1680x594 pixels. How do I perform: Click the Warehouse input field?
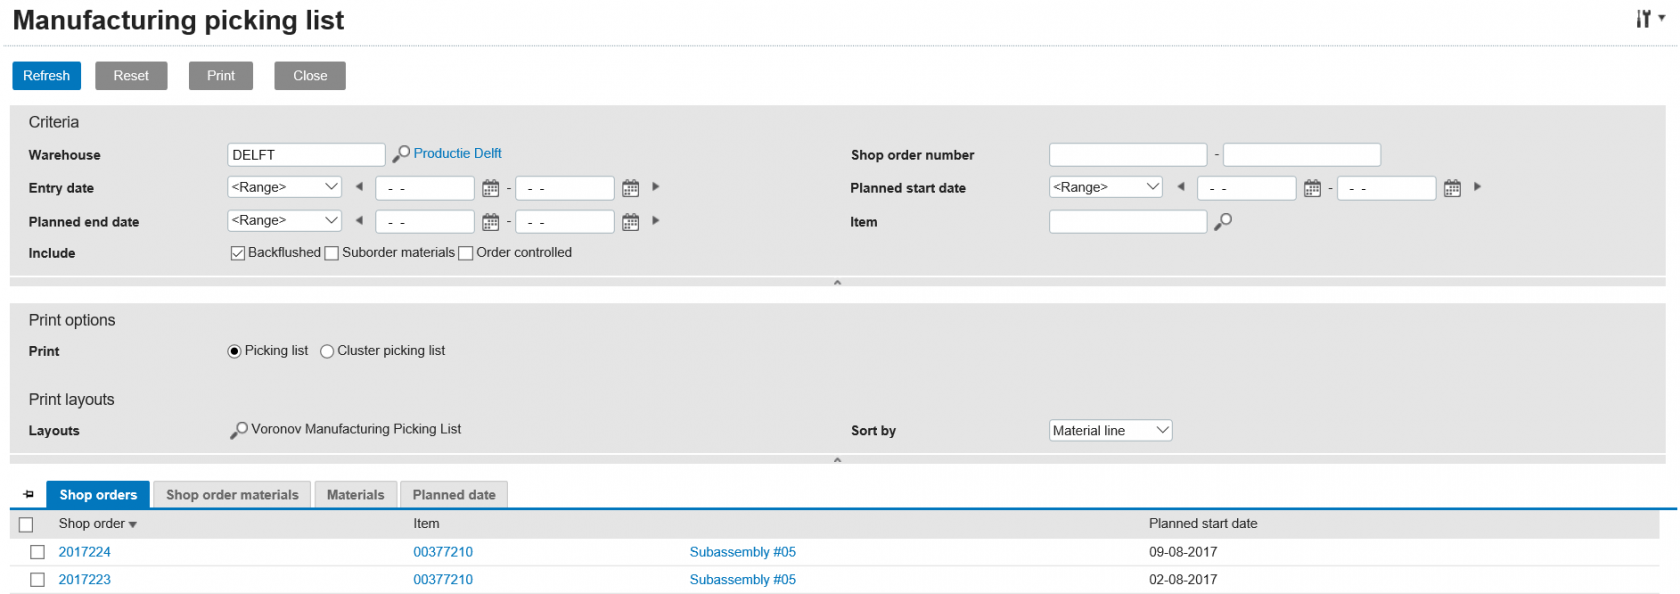[305, 155]
